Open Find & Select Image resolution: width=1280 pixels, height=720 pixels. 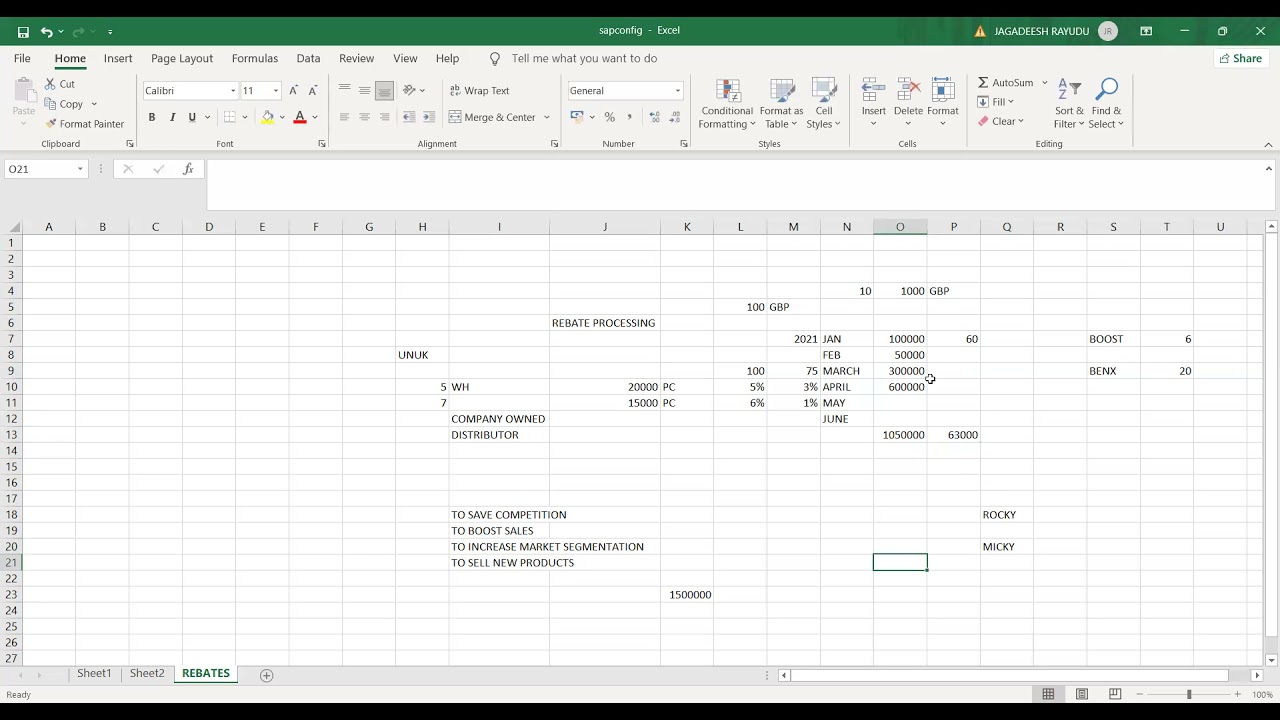1106,104
